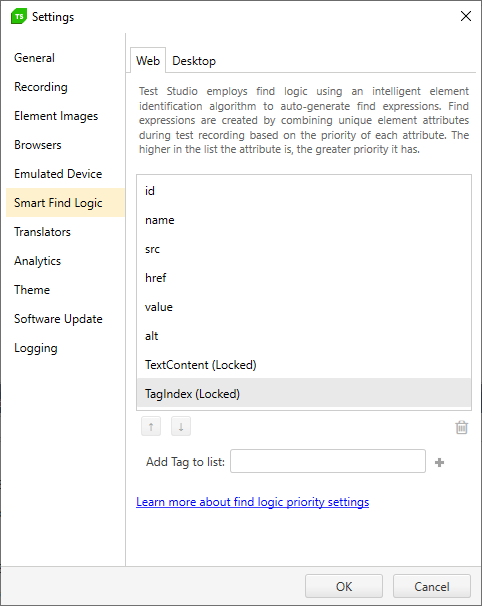Select the Web tab
482x606 pixels.
148,61
